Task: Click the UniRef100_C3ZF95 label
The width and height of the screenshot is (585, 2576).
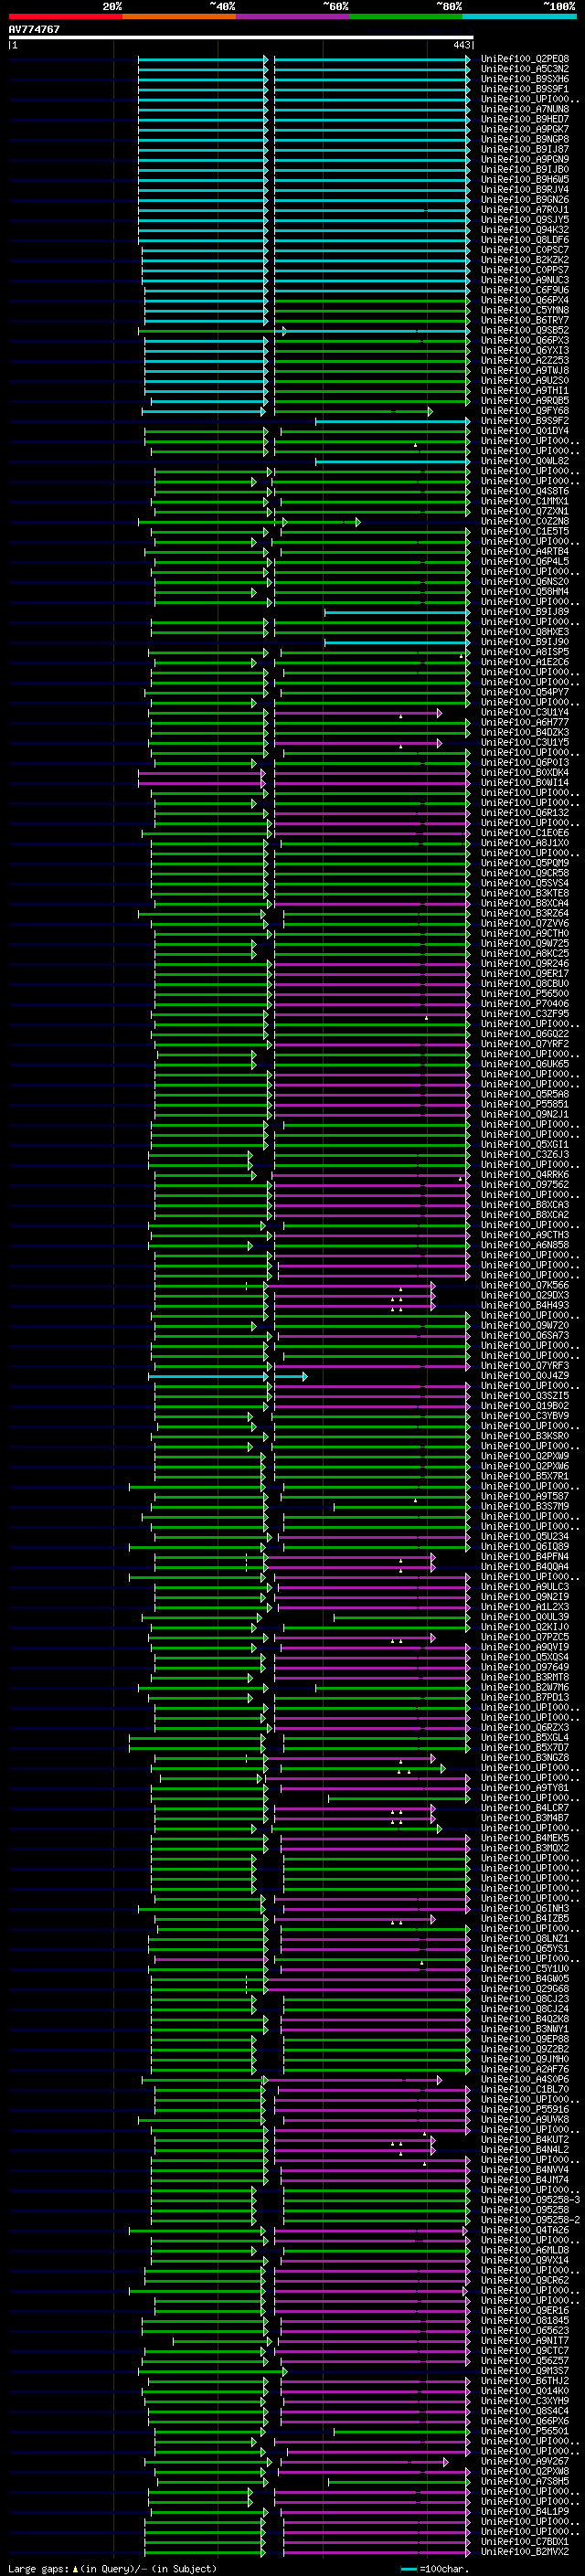Action: point(525,1014)
